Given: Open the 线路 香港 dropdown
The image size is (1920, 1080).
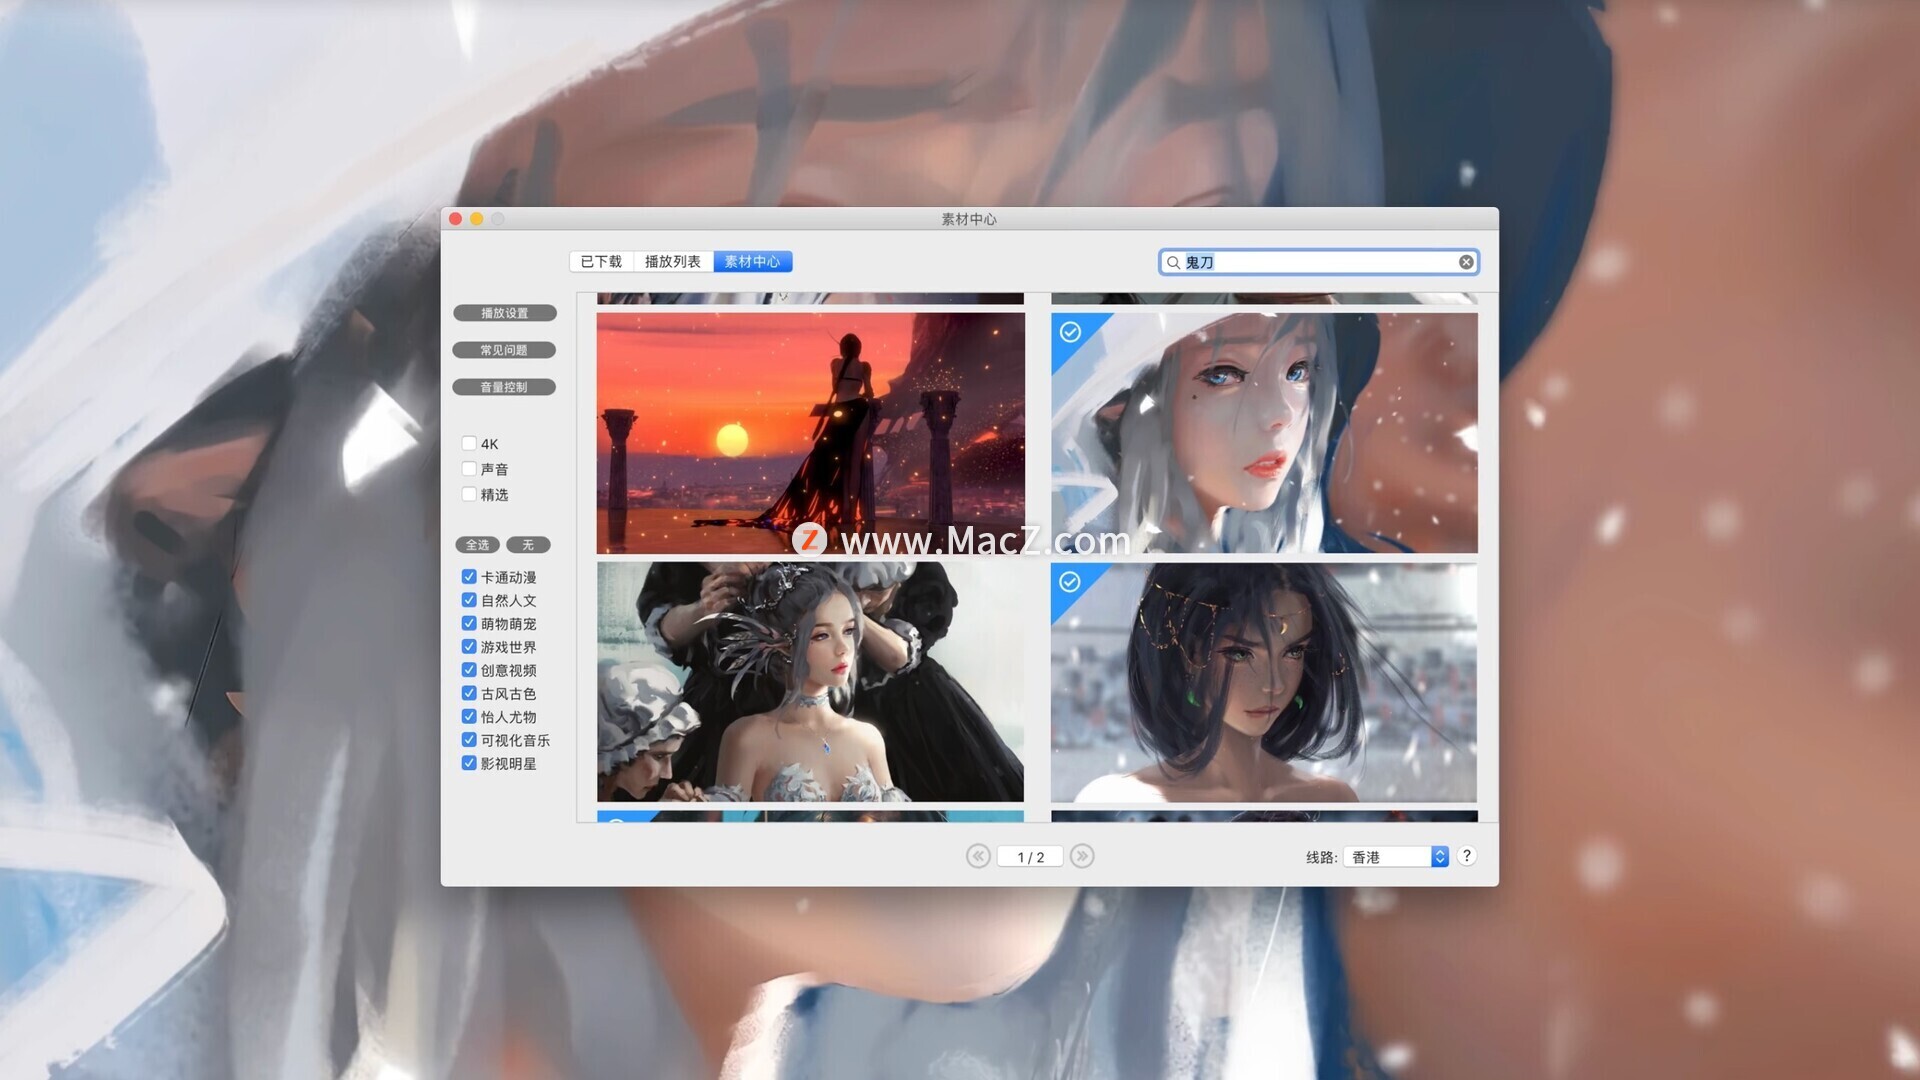Looking at the screenshot, I should tap(1396, 857).
